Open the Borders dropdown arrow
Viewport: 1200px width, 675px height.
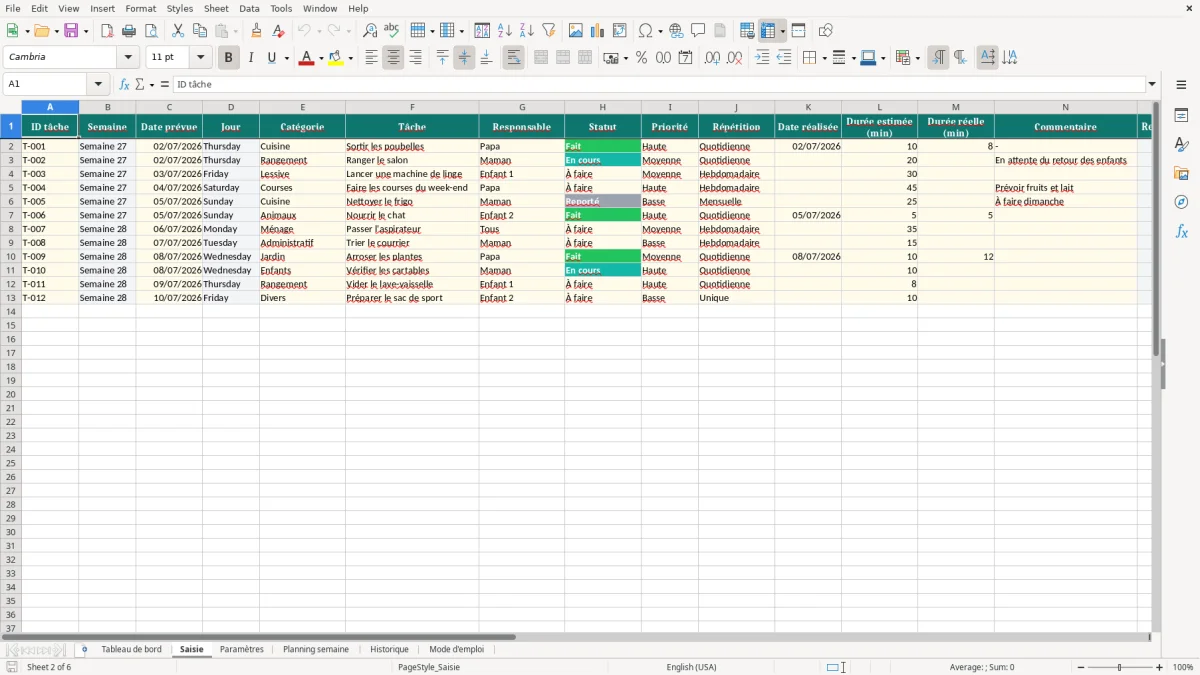pos(823,58)
